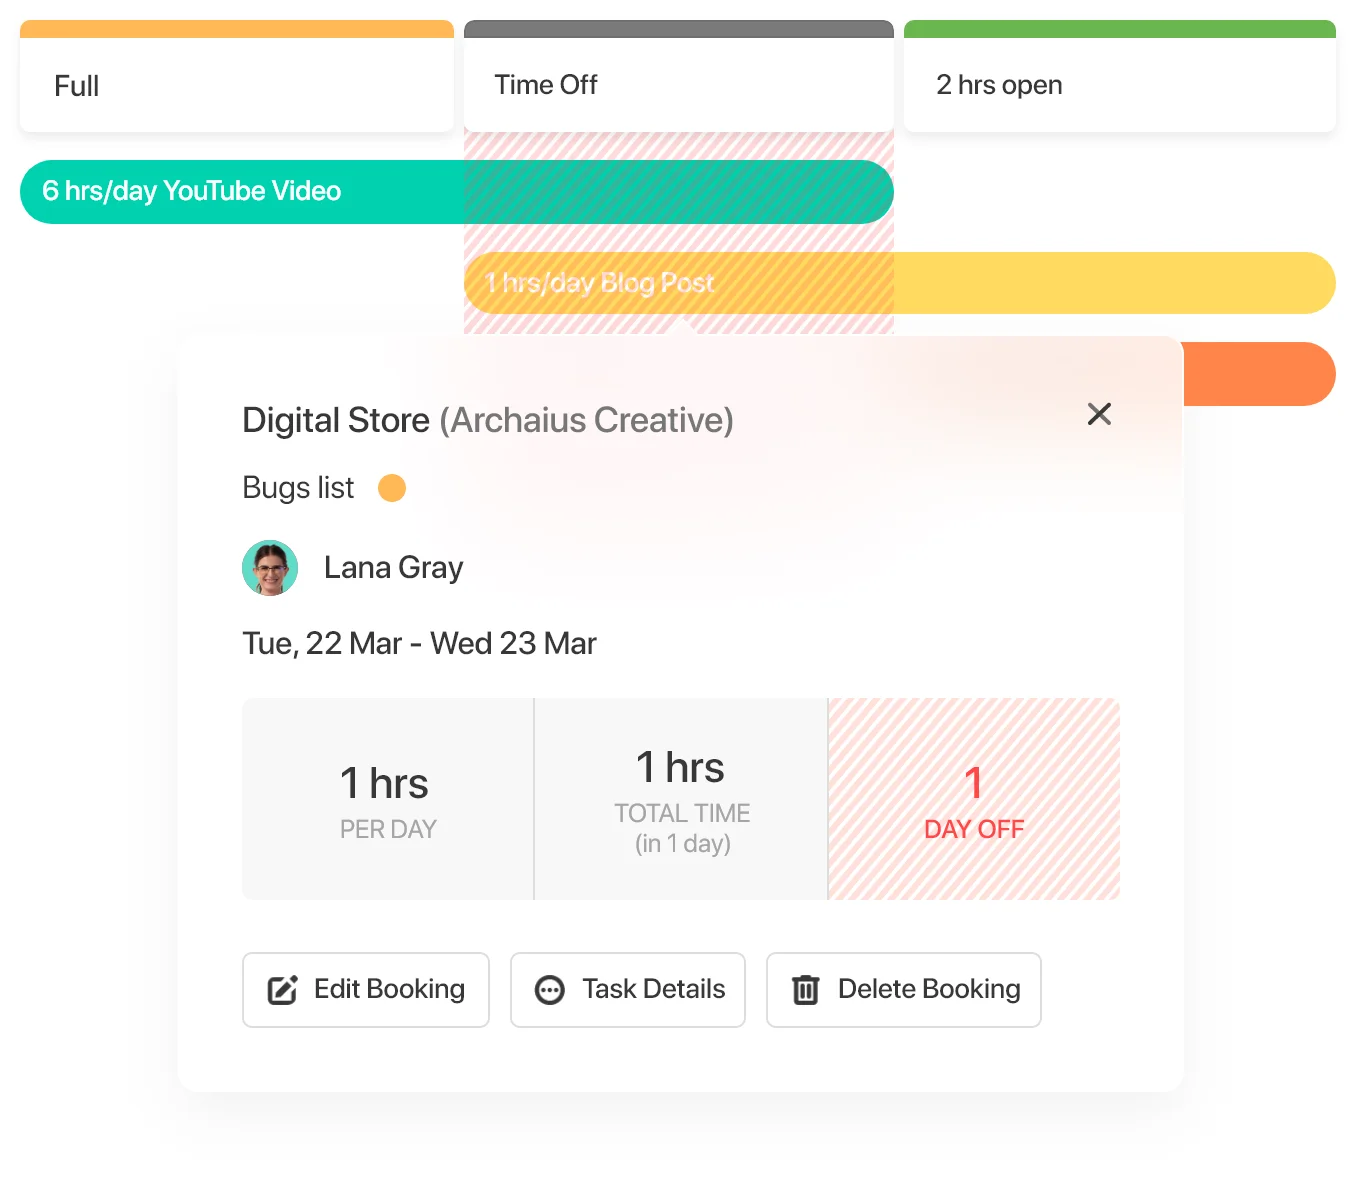Click the Full day header card
The height and width of the screenshot is (1202, 1360).
pos(237,76)
